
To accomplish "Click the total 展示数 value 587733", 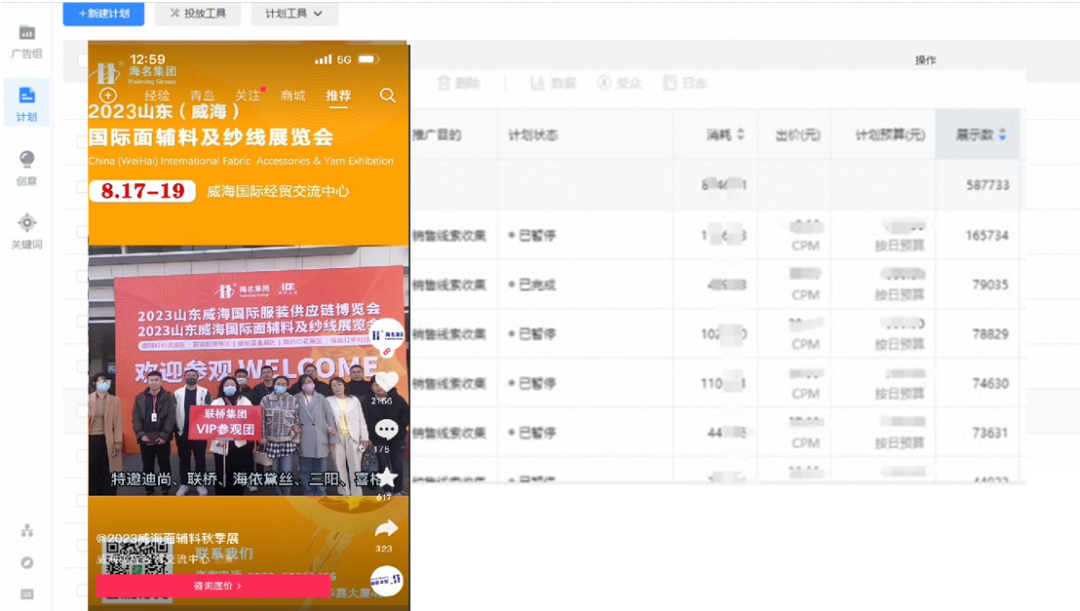I will 987,185.
